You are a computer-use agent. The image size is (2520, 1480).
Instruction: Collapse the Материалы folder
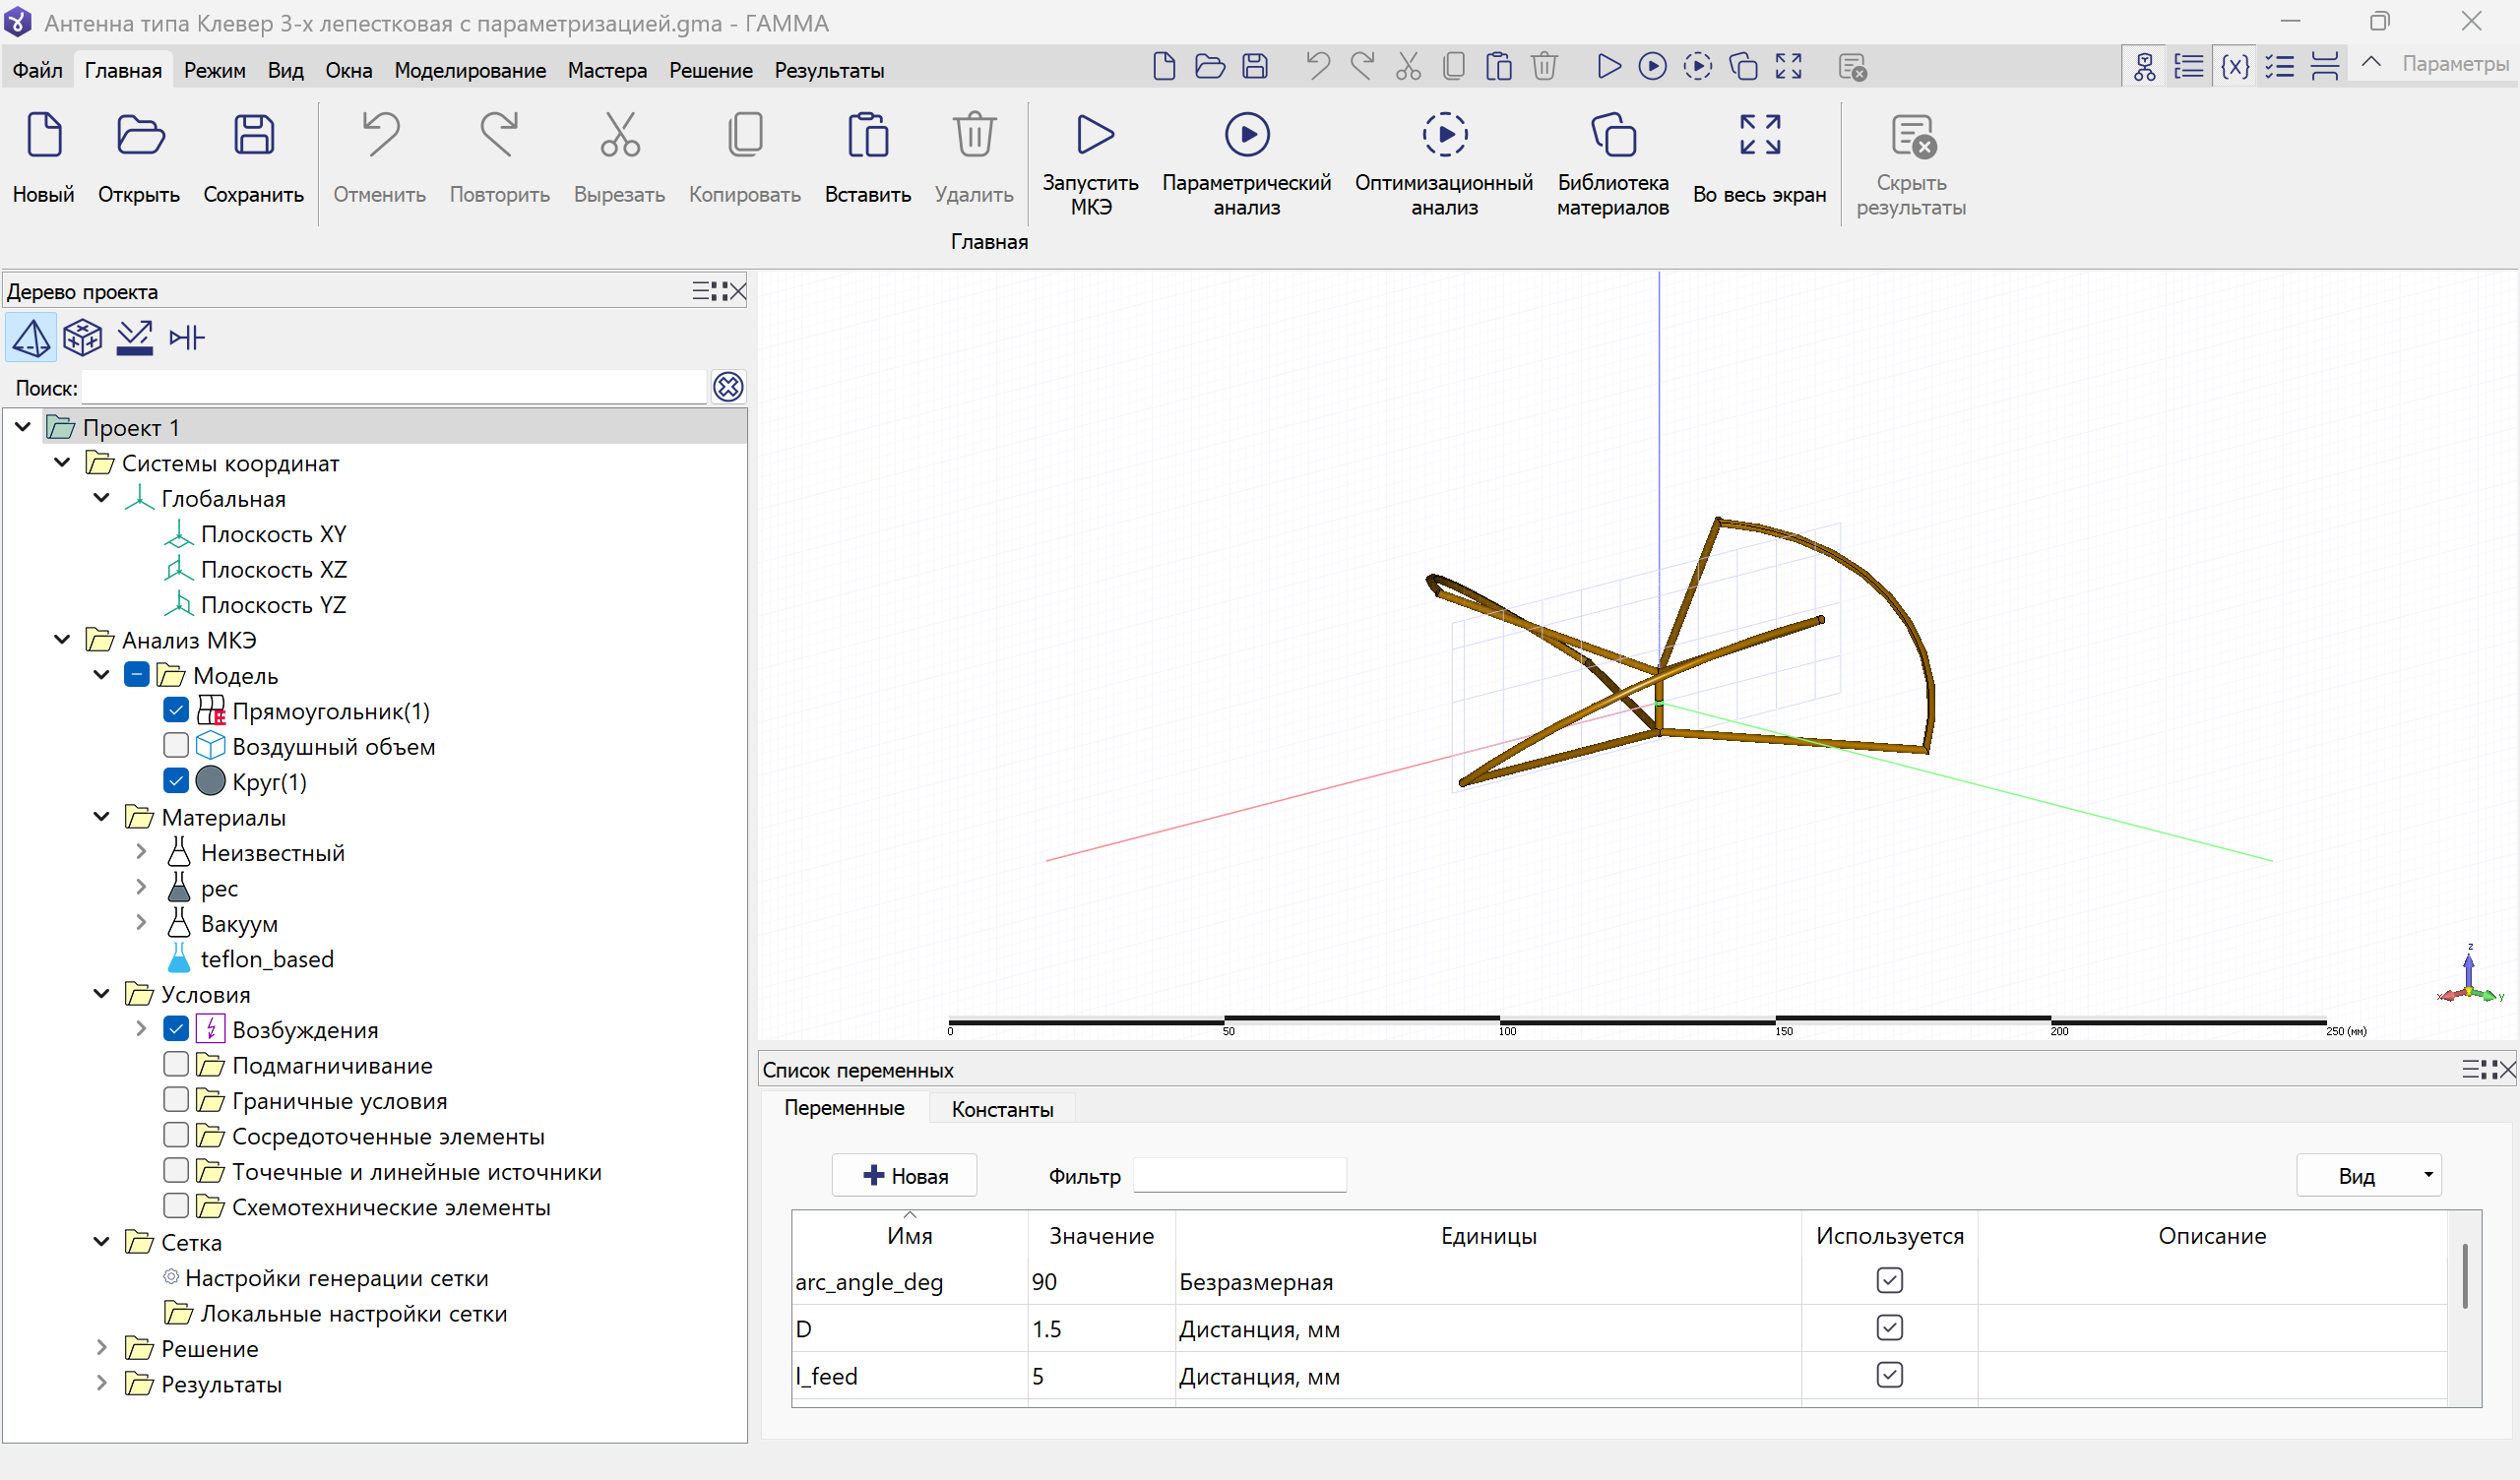coord(101,817)
